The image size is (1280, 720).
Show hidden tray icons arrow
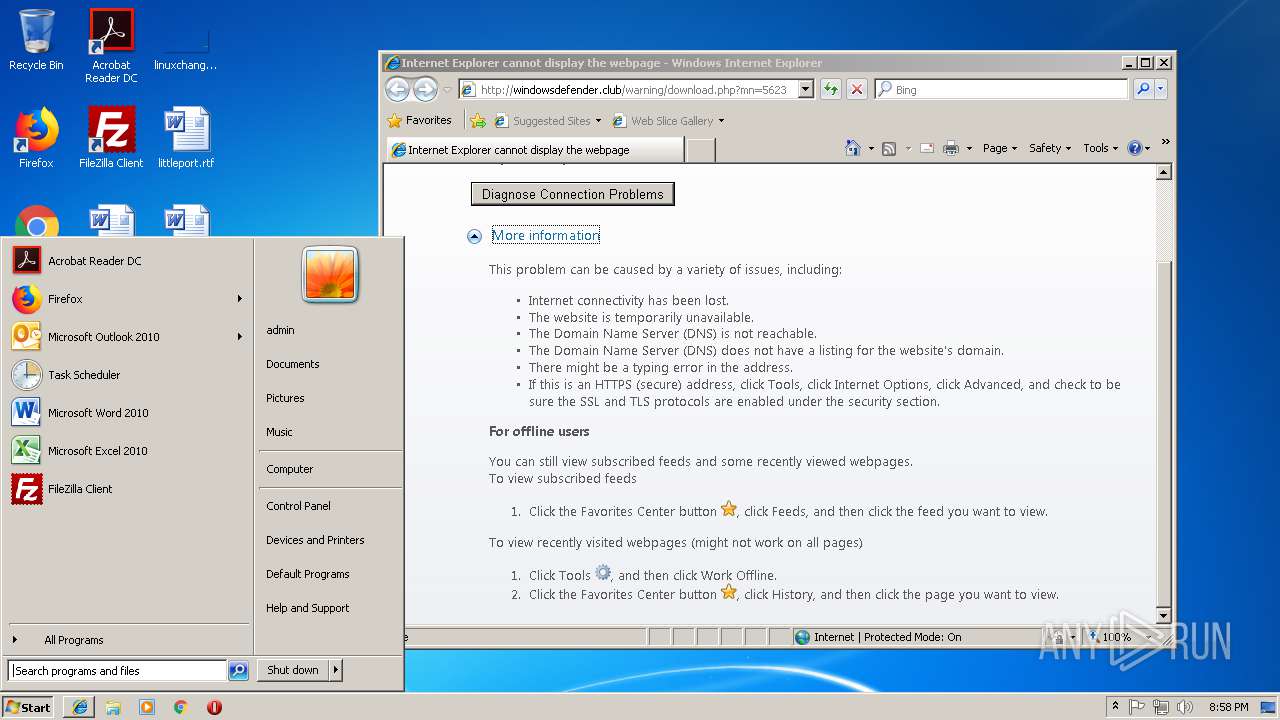tap(1116, 706)
